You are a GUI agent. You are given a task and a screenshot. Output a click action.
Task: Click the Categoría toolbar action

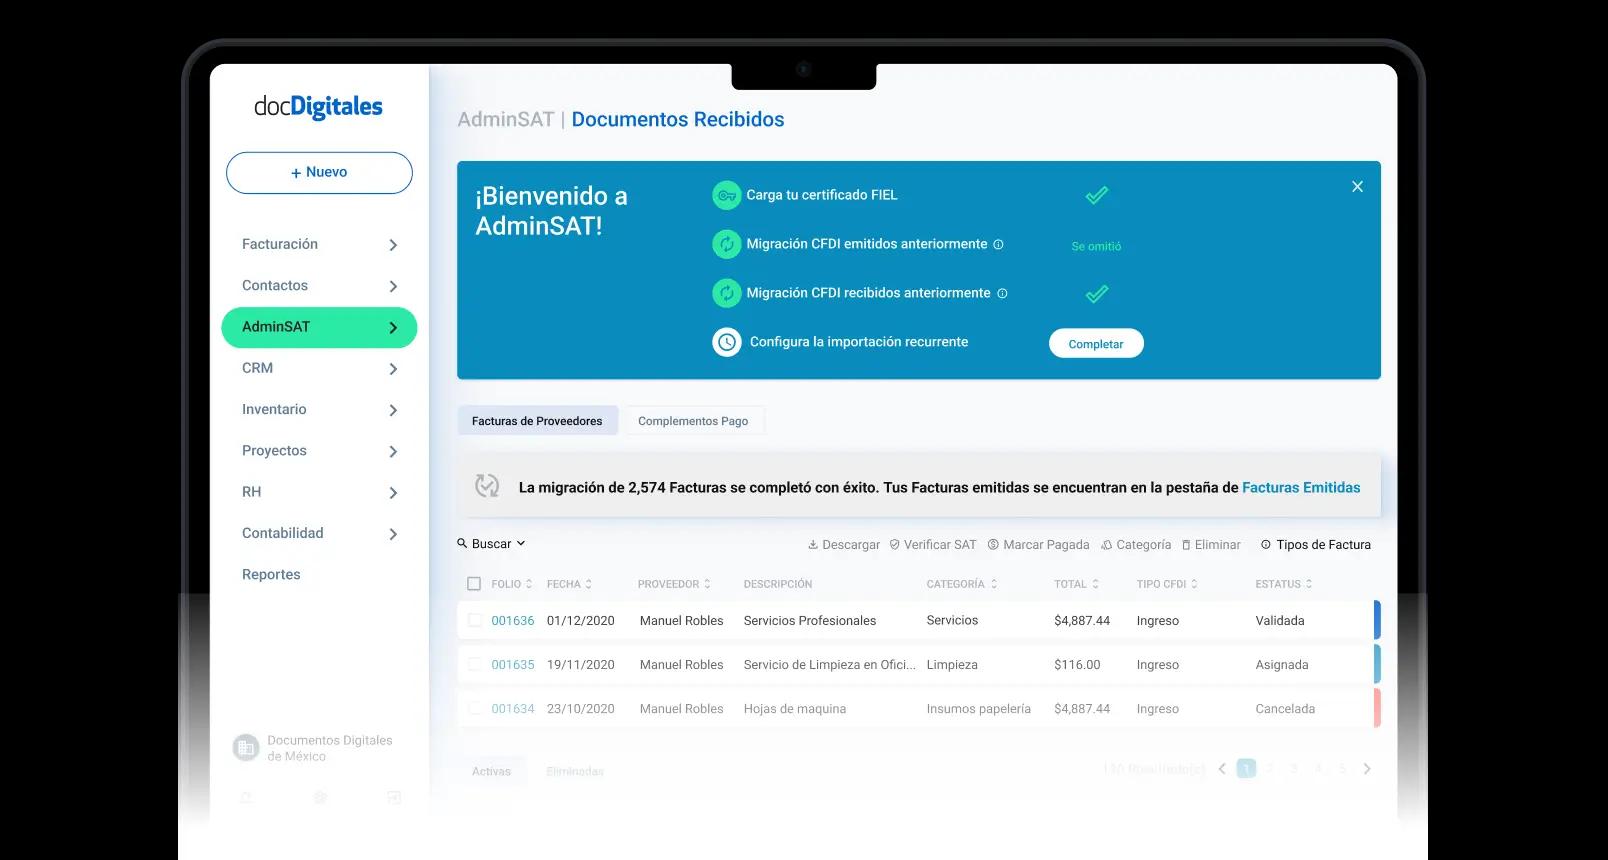tap(1136, 545)
